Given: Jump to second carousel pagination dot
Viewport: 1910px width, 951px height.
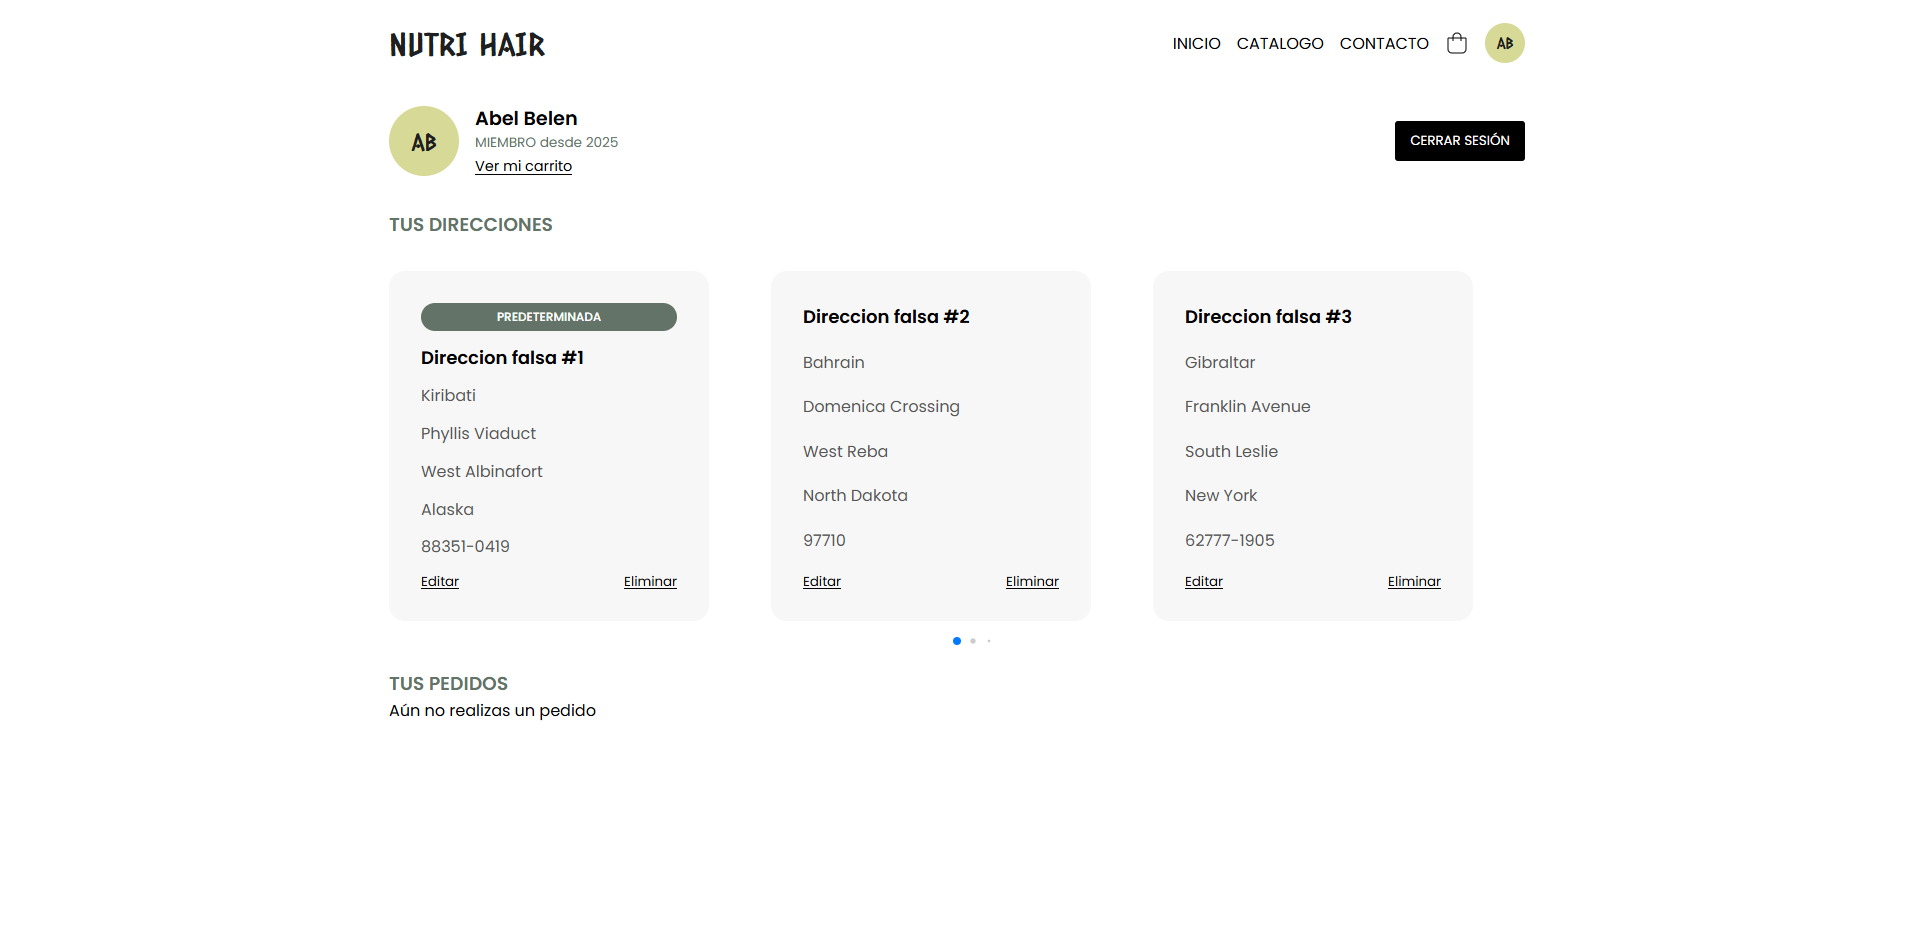Looking at the screenshot, I should coord(973,641).
